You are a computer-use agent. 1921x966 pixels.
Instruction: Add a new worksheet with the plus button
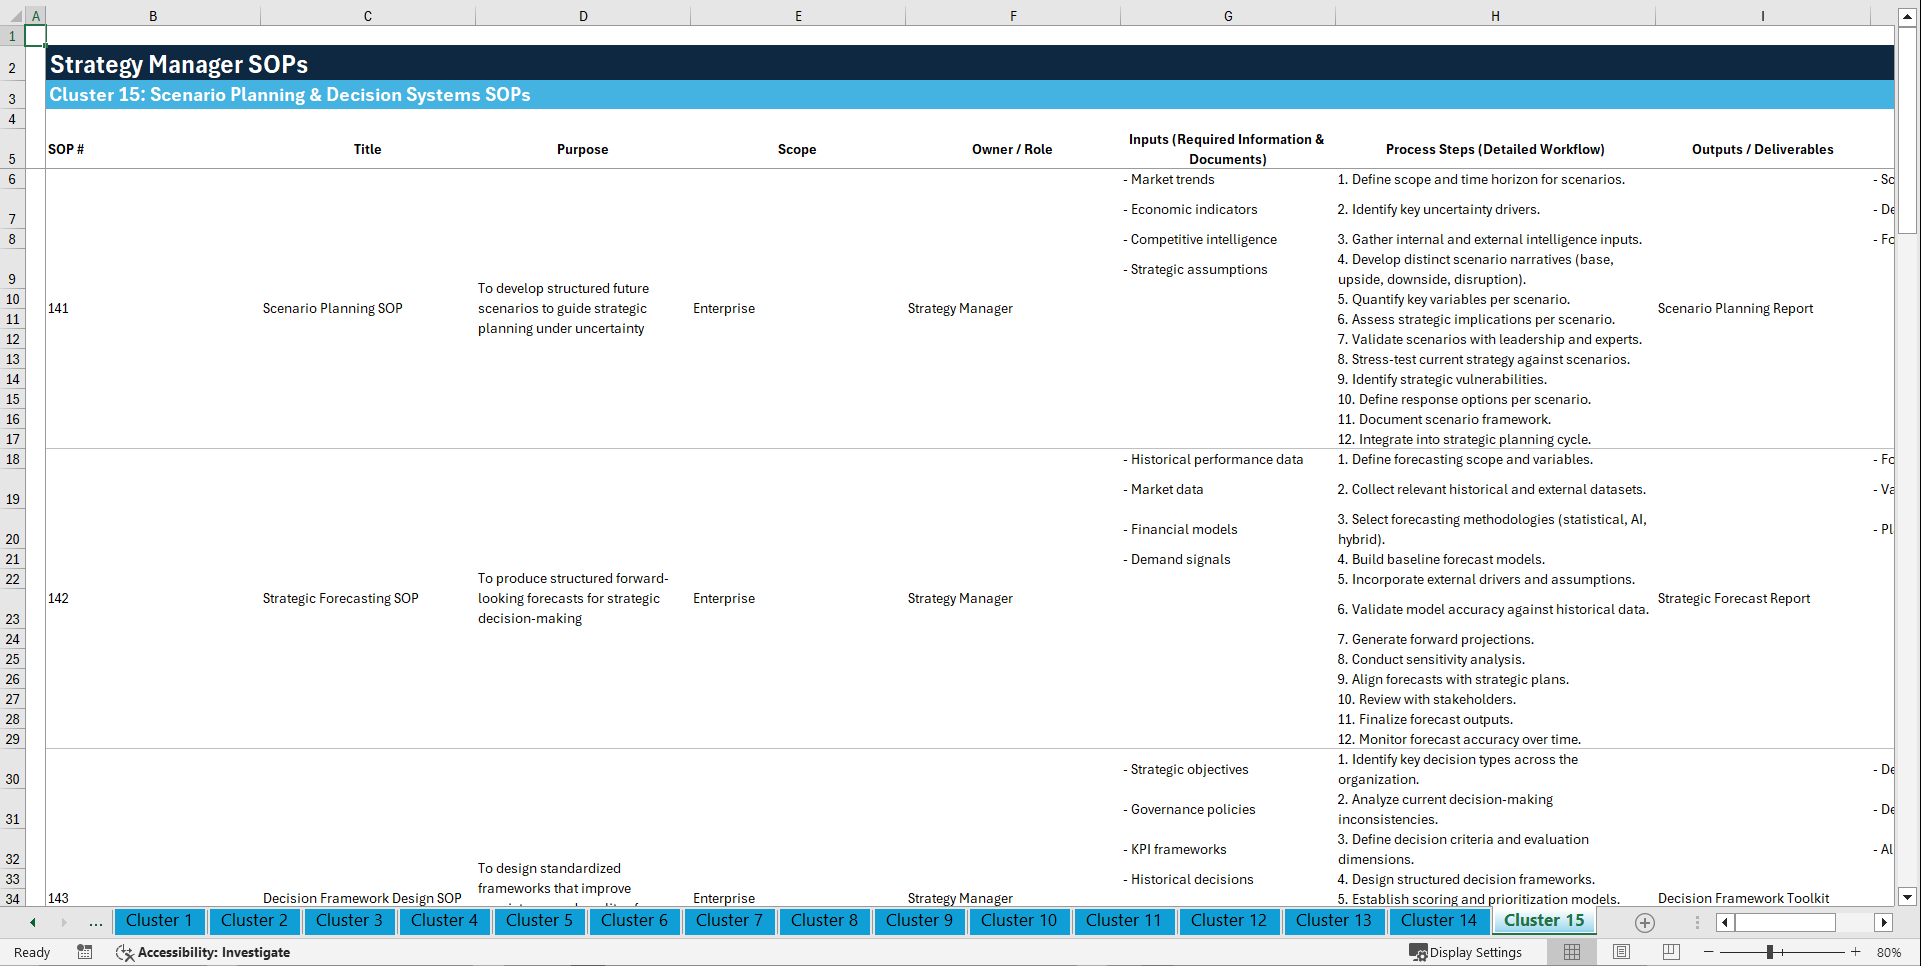tap(1644, 922)
